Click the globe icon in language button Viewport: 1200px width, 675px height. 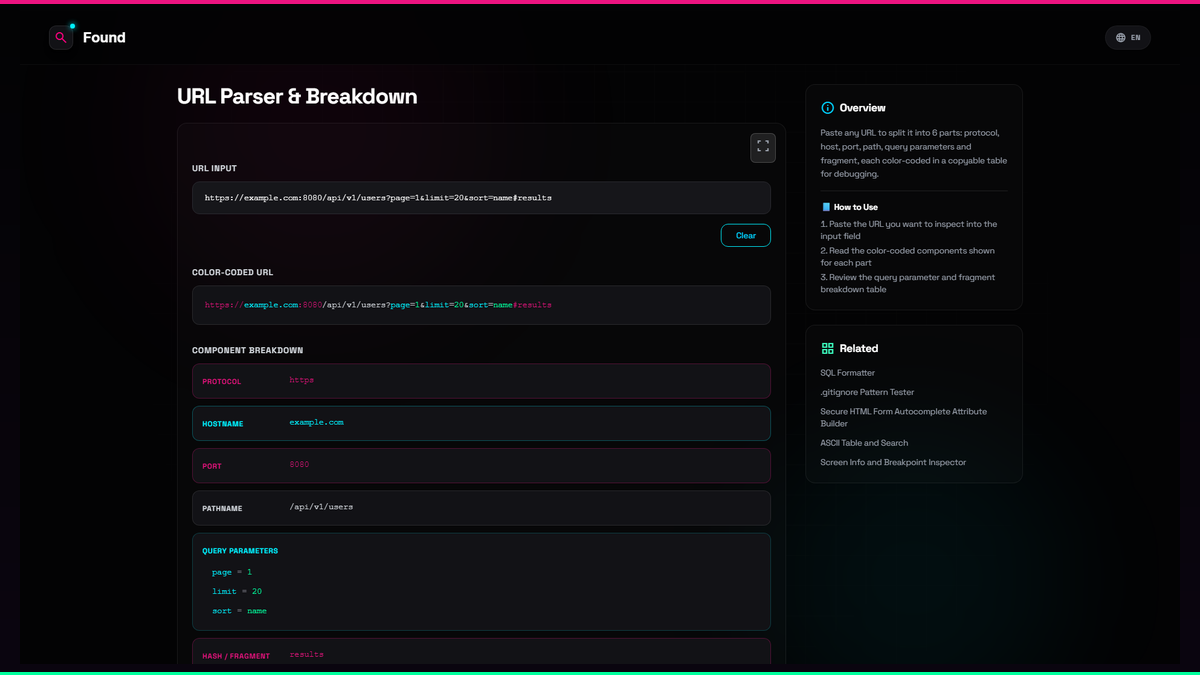pyautogui.click(x=1121, y=38)
